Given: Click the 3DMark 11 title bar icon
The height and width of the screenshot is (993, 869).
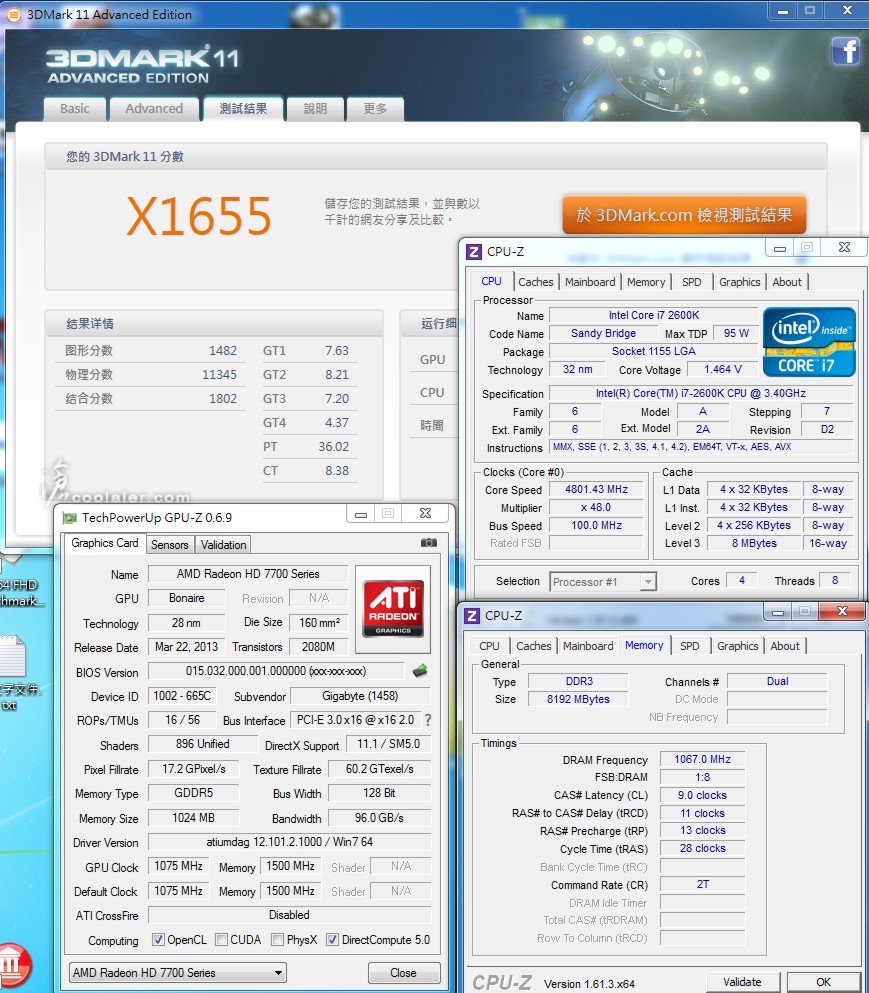Looking at the screenshot, I should pyautogui.click(x=13, y=14).
